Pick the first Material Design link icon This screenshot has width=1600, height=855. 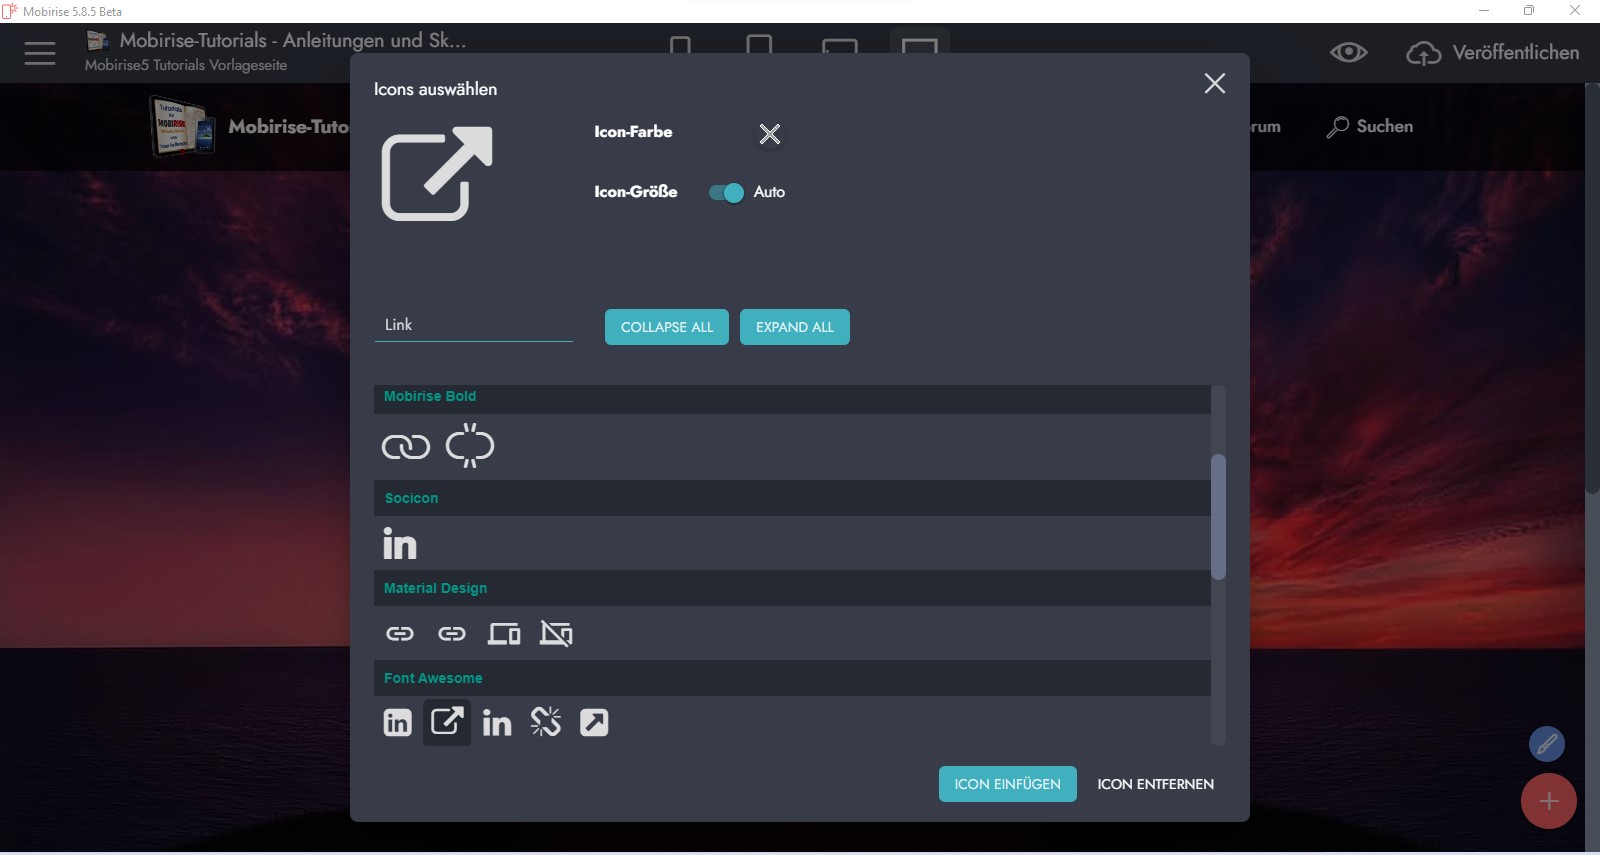[400, 634]
